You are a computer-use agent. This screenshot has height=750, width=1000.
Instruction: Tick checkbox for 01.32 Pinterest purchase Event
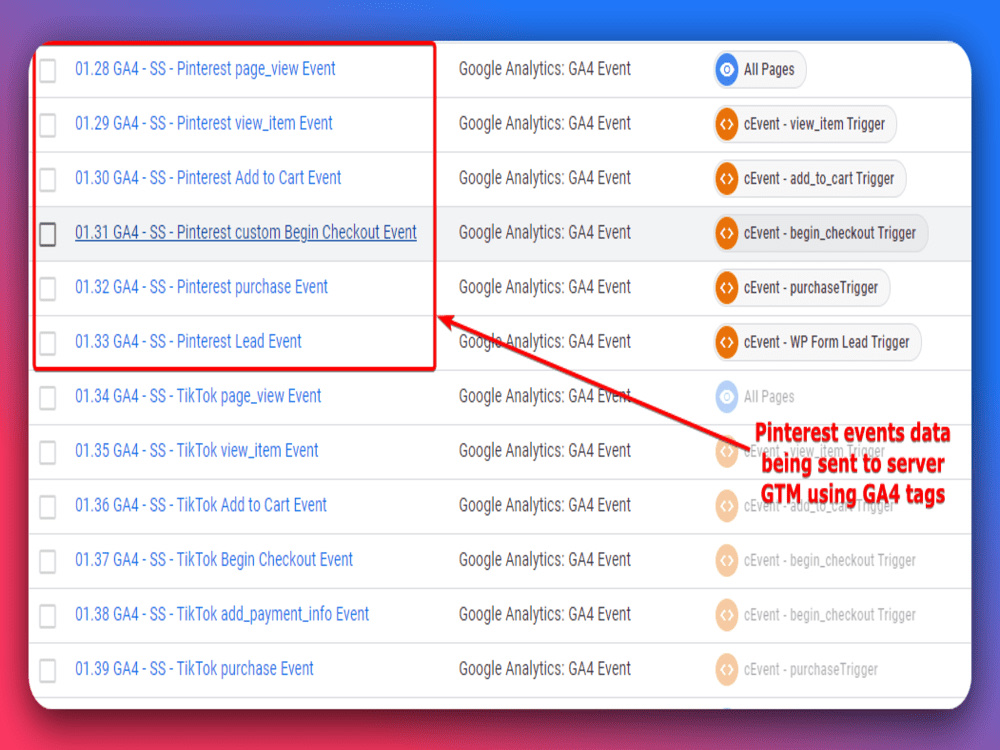(48, 288)
